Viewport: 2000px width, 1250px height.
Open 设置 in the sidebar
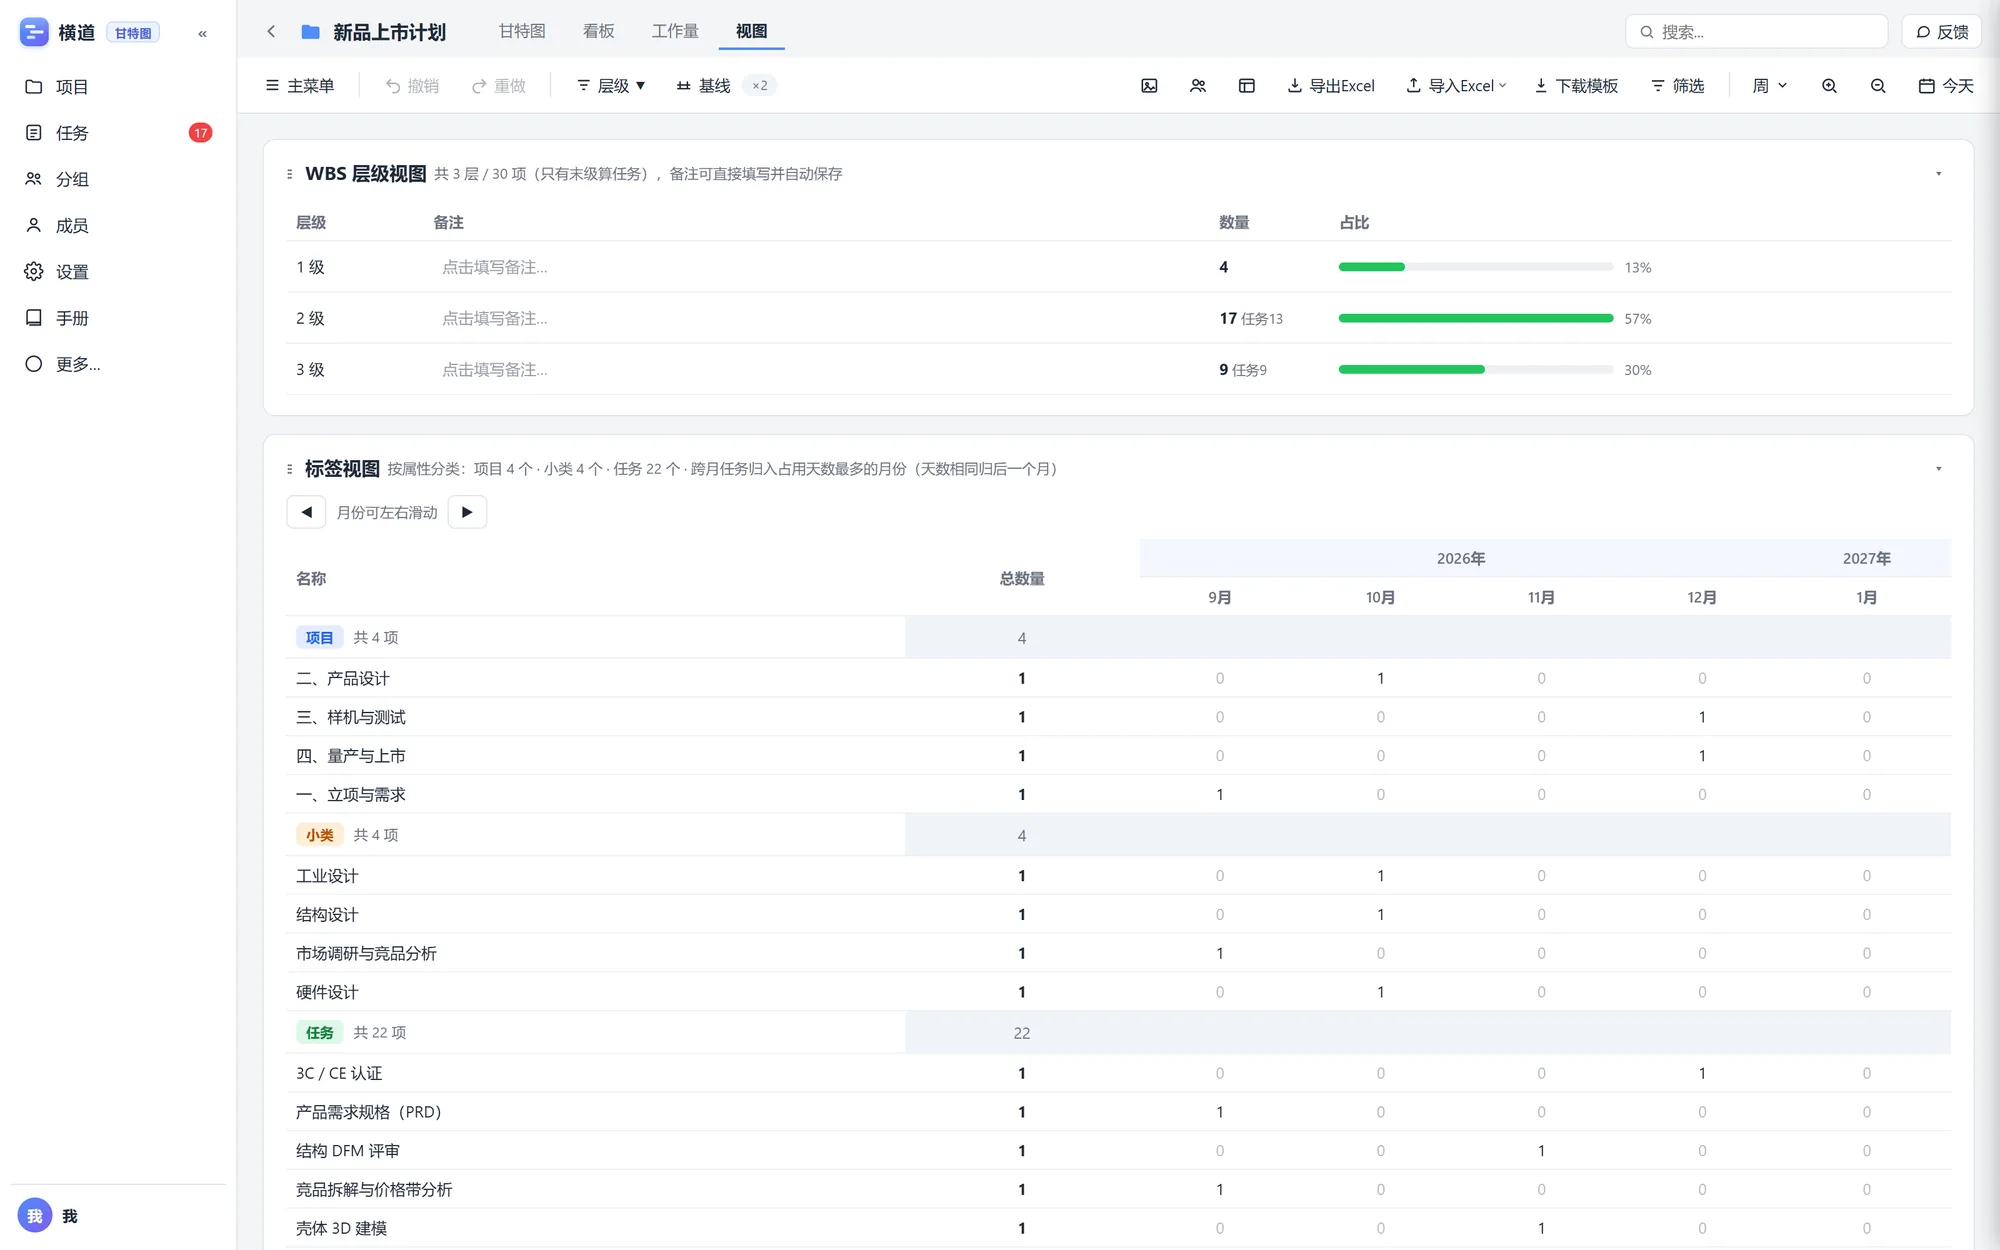pos(118,272)
